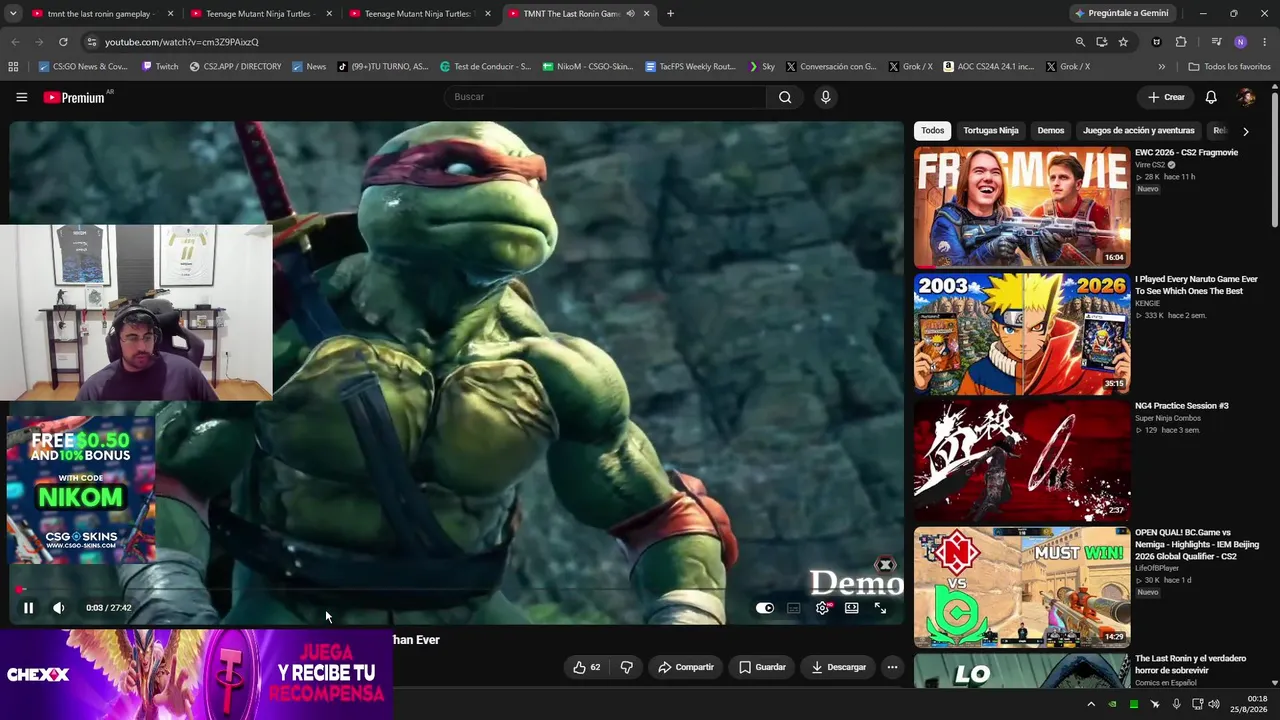Click the Crear button
This screenshot has width=1280, height=720.
click(1166, 97)
